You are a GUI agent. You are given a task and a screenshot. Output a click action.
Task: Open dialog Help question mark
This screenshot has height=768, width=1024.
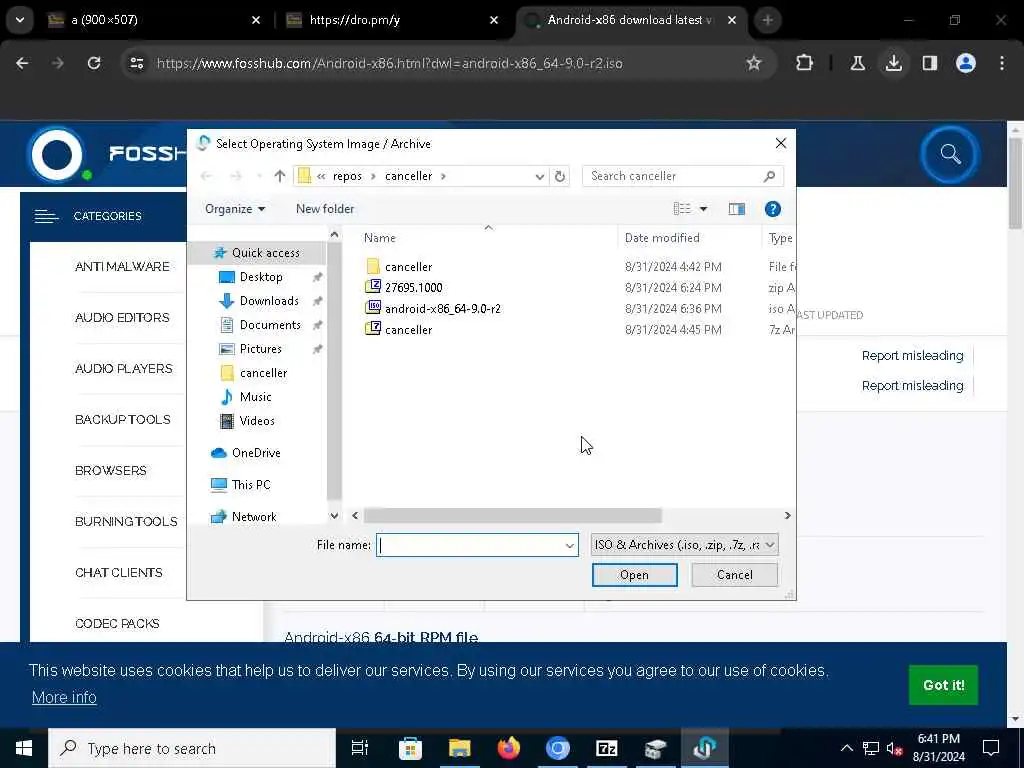coord(773,209)
